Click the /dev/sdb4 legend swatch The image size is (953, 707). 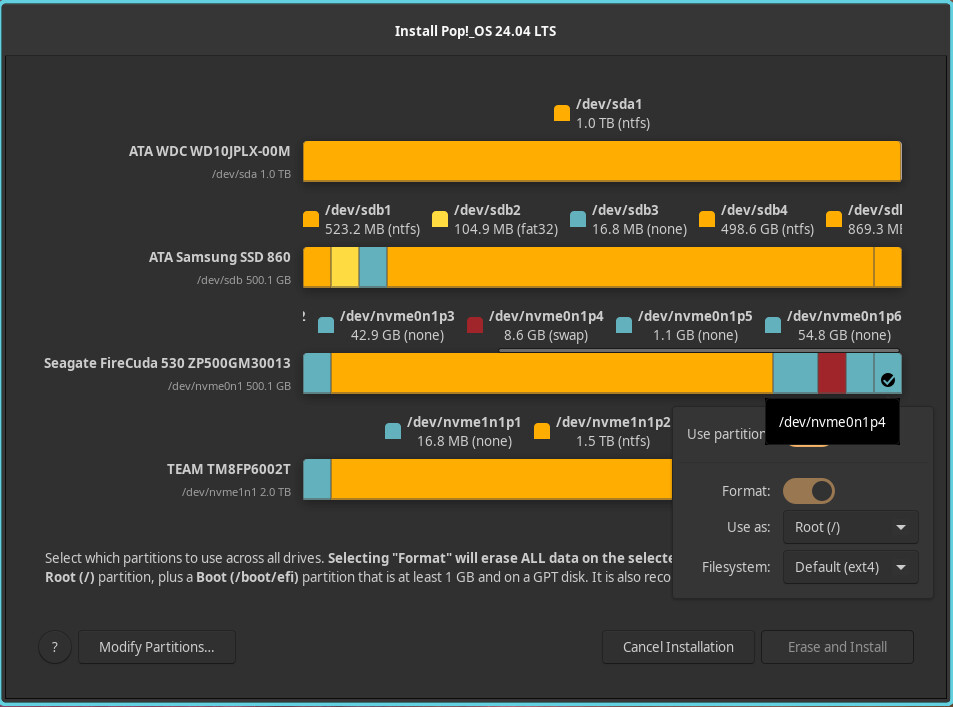707,219
